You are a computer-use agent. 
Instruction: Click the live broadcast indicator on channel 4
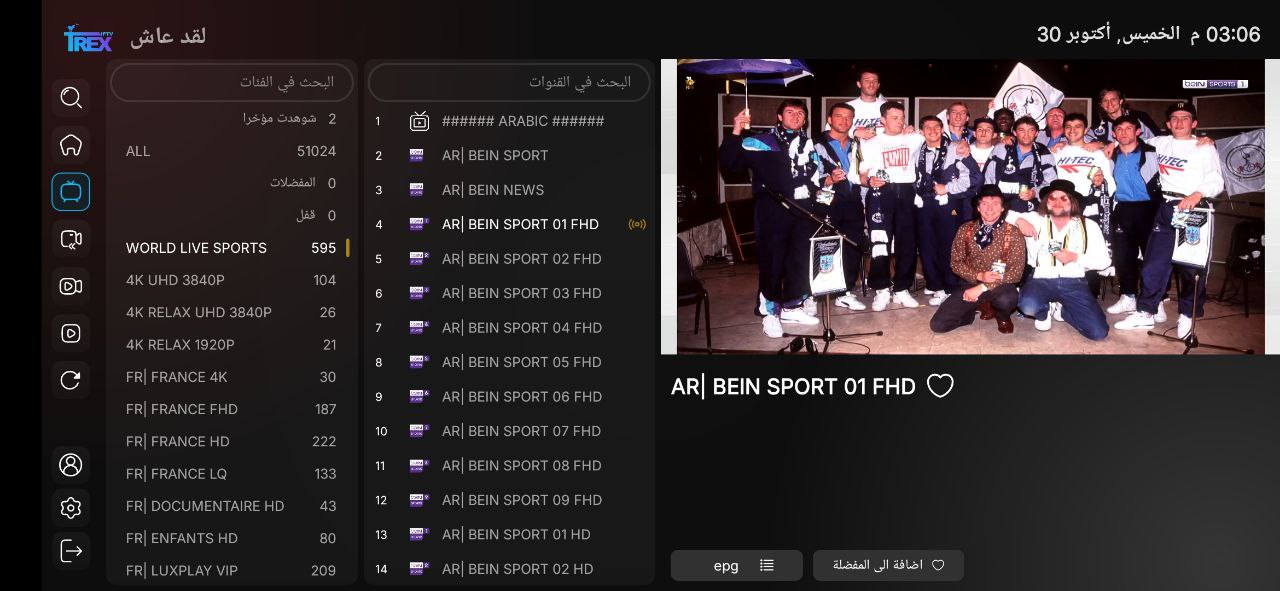click(x=637, y=224)
